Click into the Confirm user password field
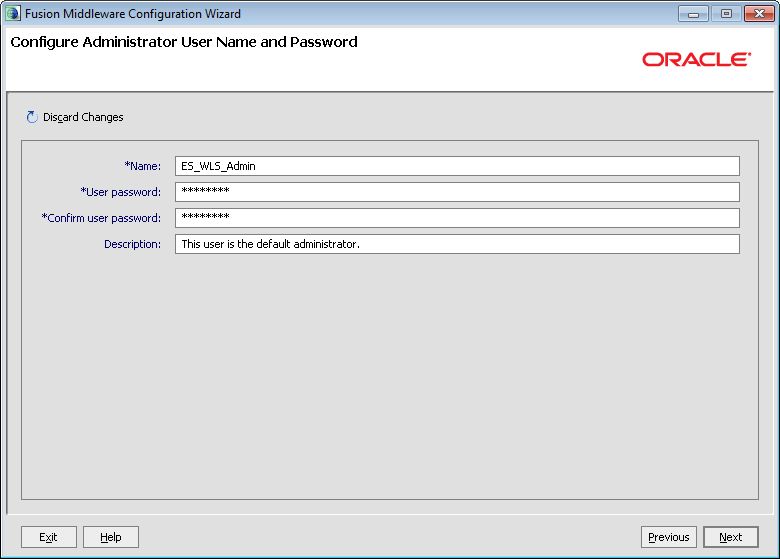Image resolution: width=780 pixels, height=559 pixels. click(457, 218)
